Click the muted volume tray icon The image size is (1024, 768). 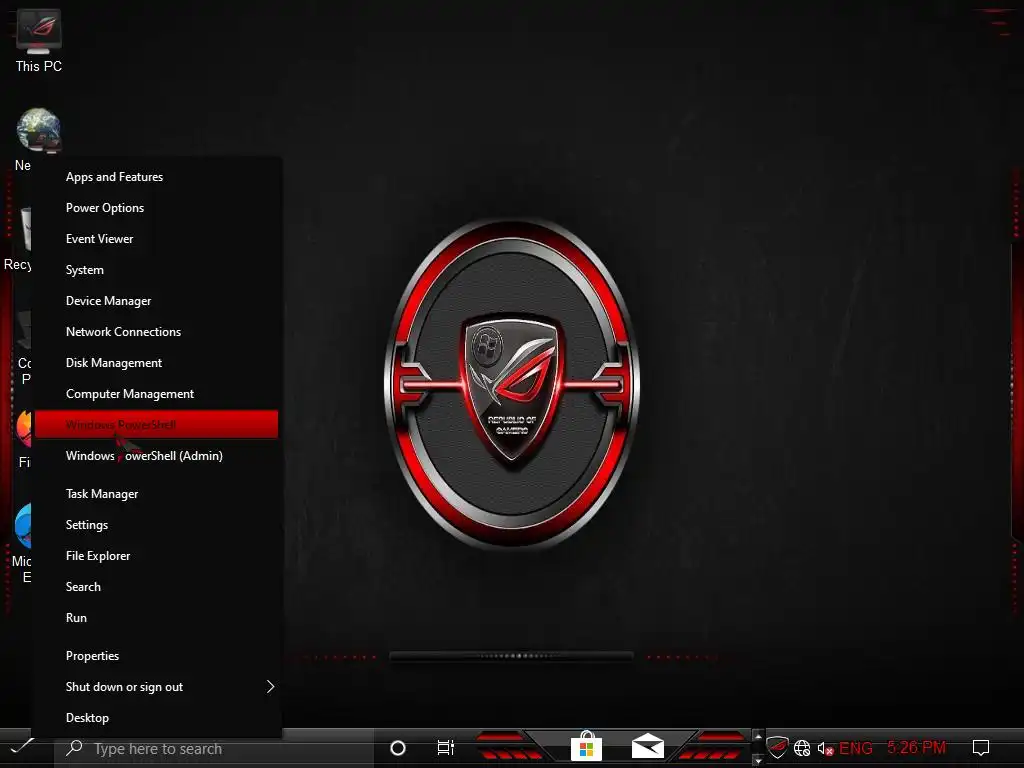[x=825, y=748]
